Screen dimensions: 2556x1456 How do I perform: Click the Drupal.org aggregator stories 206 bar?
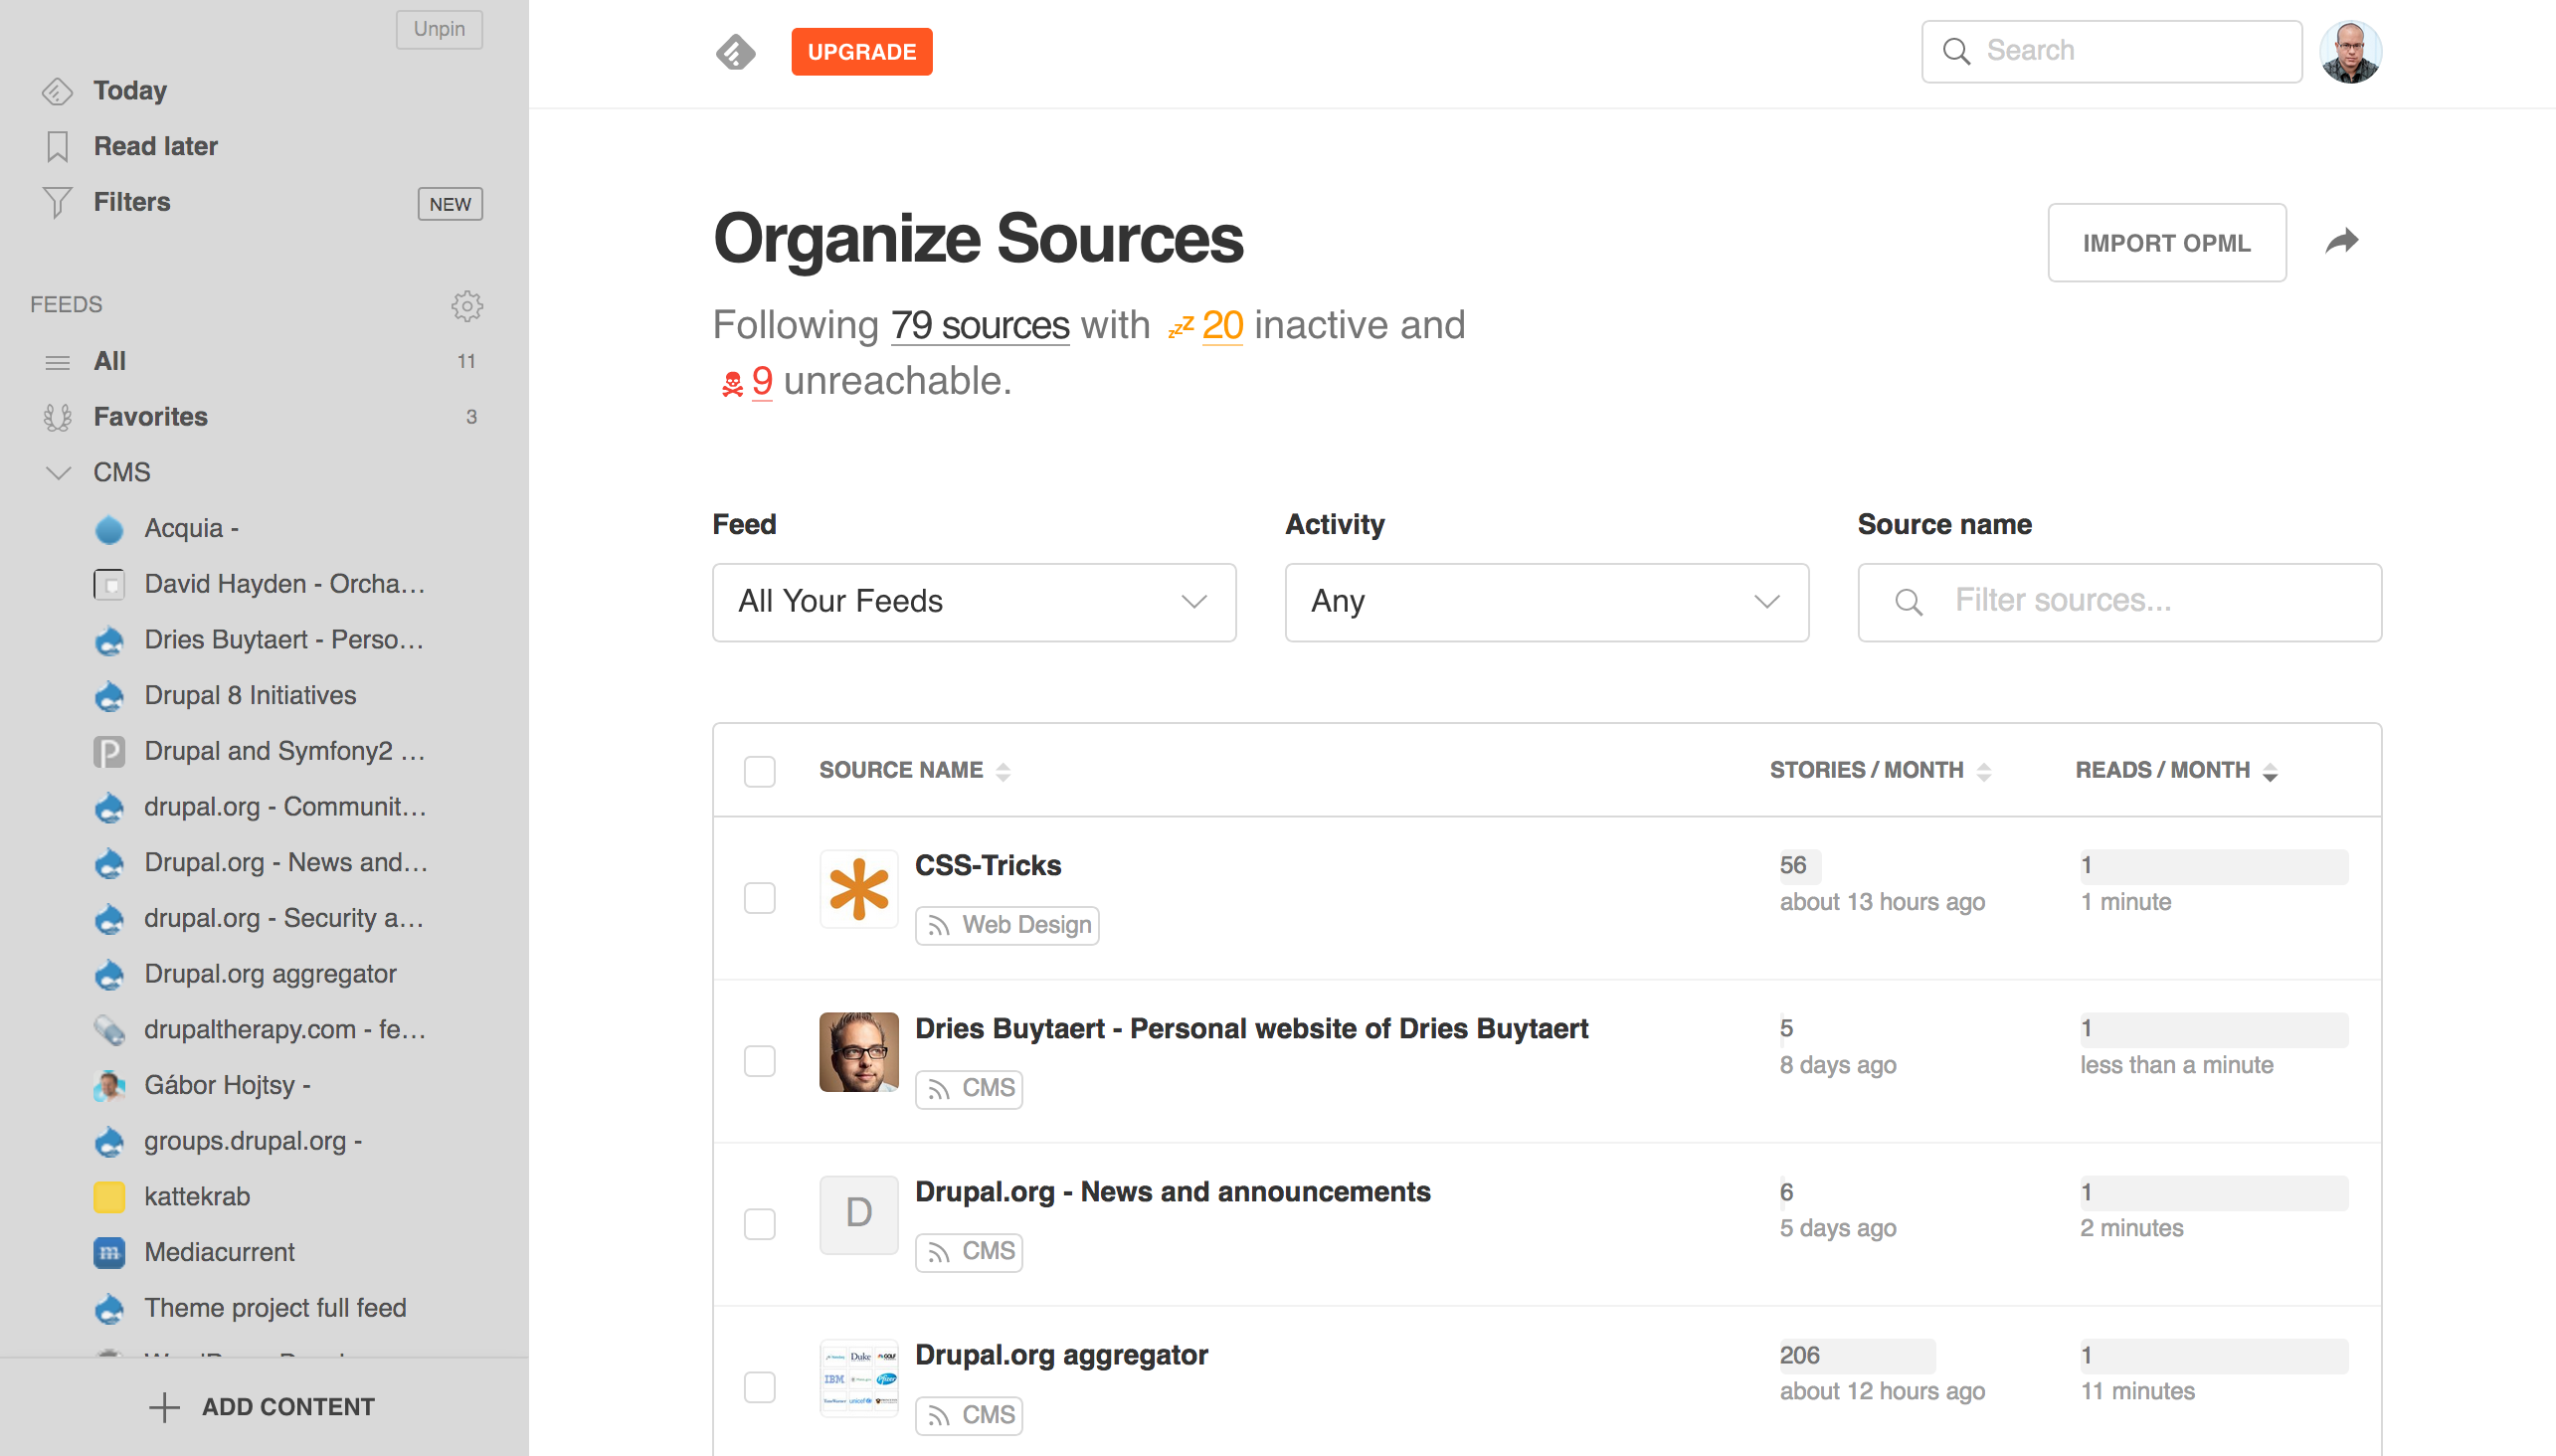pyautogui.click(x=1857, y=1357)
